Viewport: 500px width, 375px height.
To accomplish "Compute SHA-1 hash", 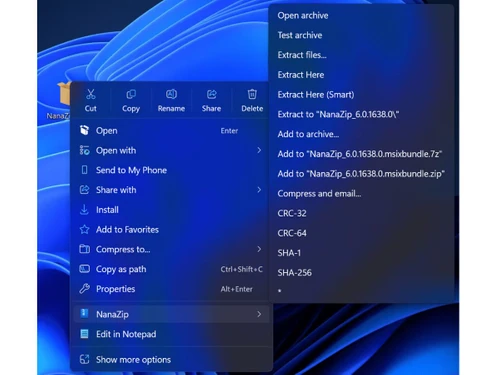I will coord(361,253).
